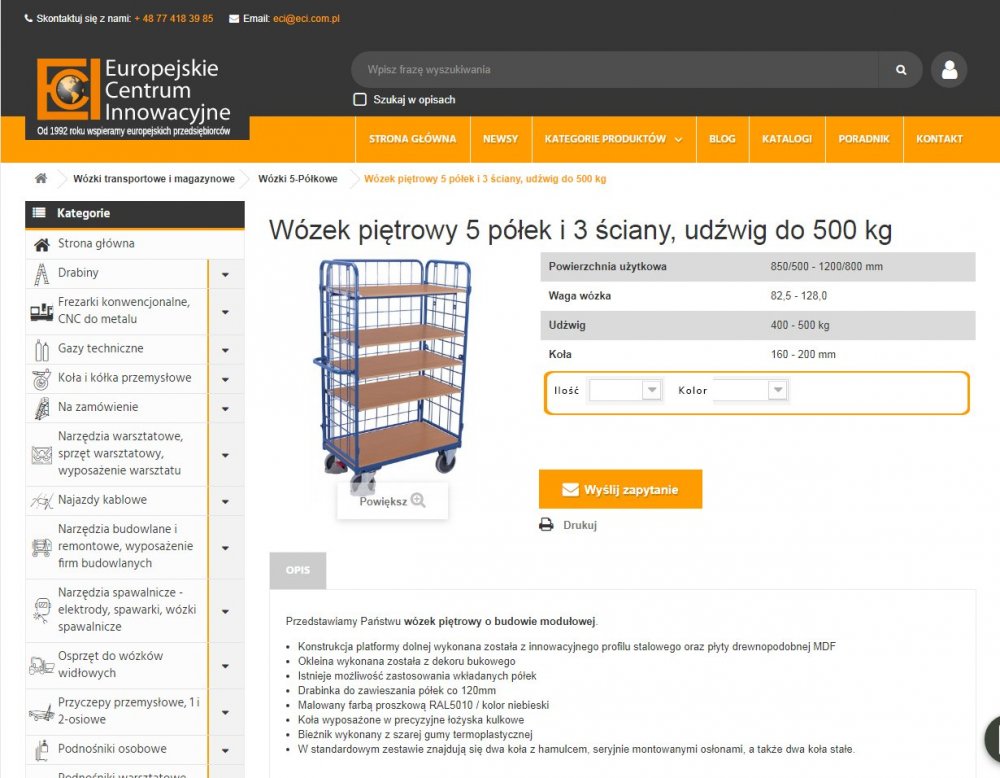Screen dimensions: 1000x778
Task: Go to the Kontakt menu item
Action: (939, 139)
